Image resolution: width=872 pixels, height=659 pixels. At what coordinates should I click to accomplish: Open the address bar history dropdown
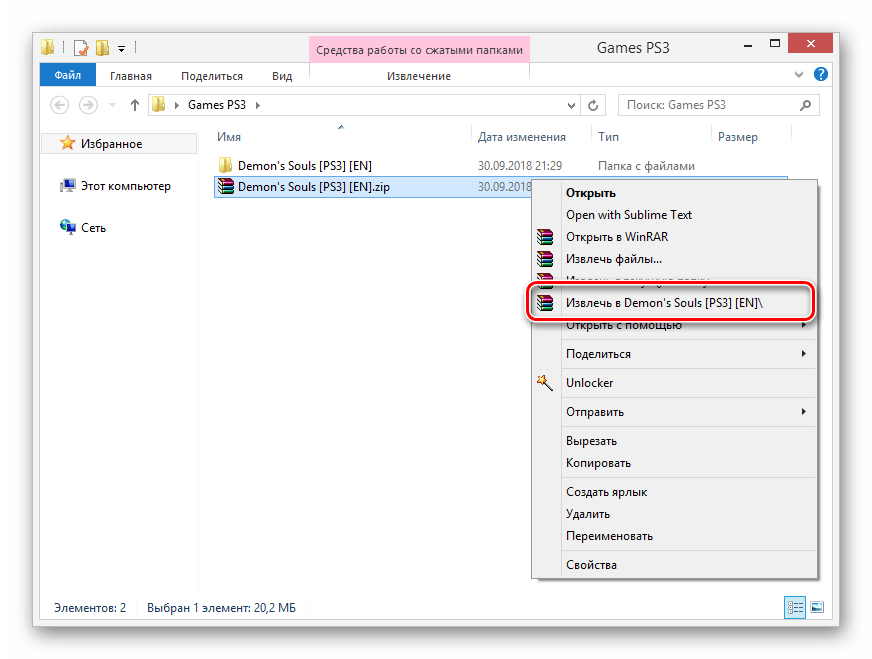click(x=571, y=105)
